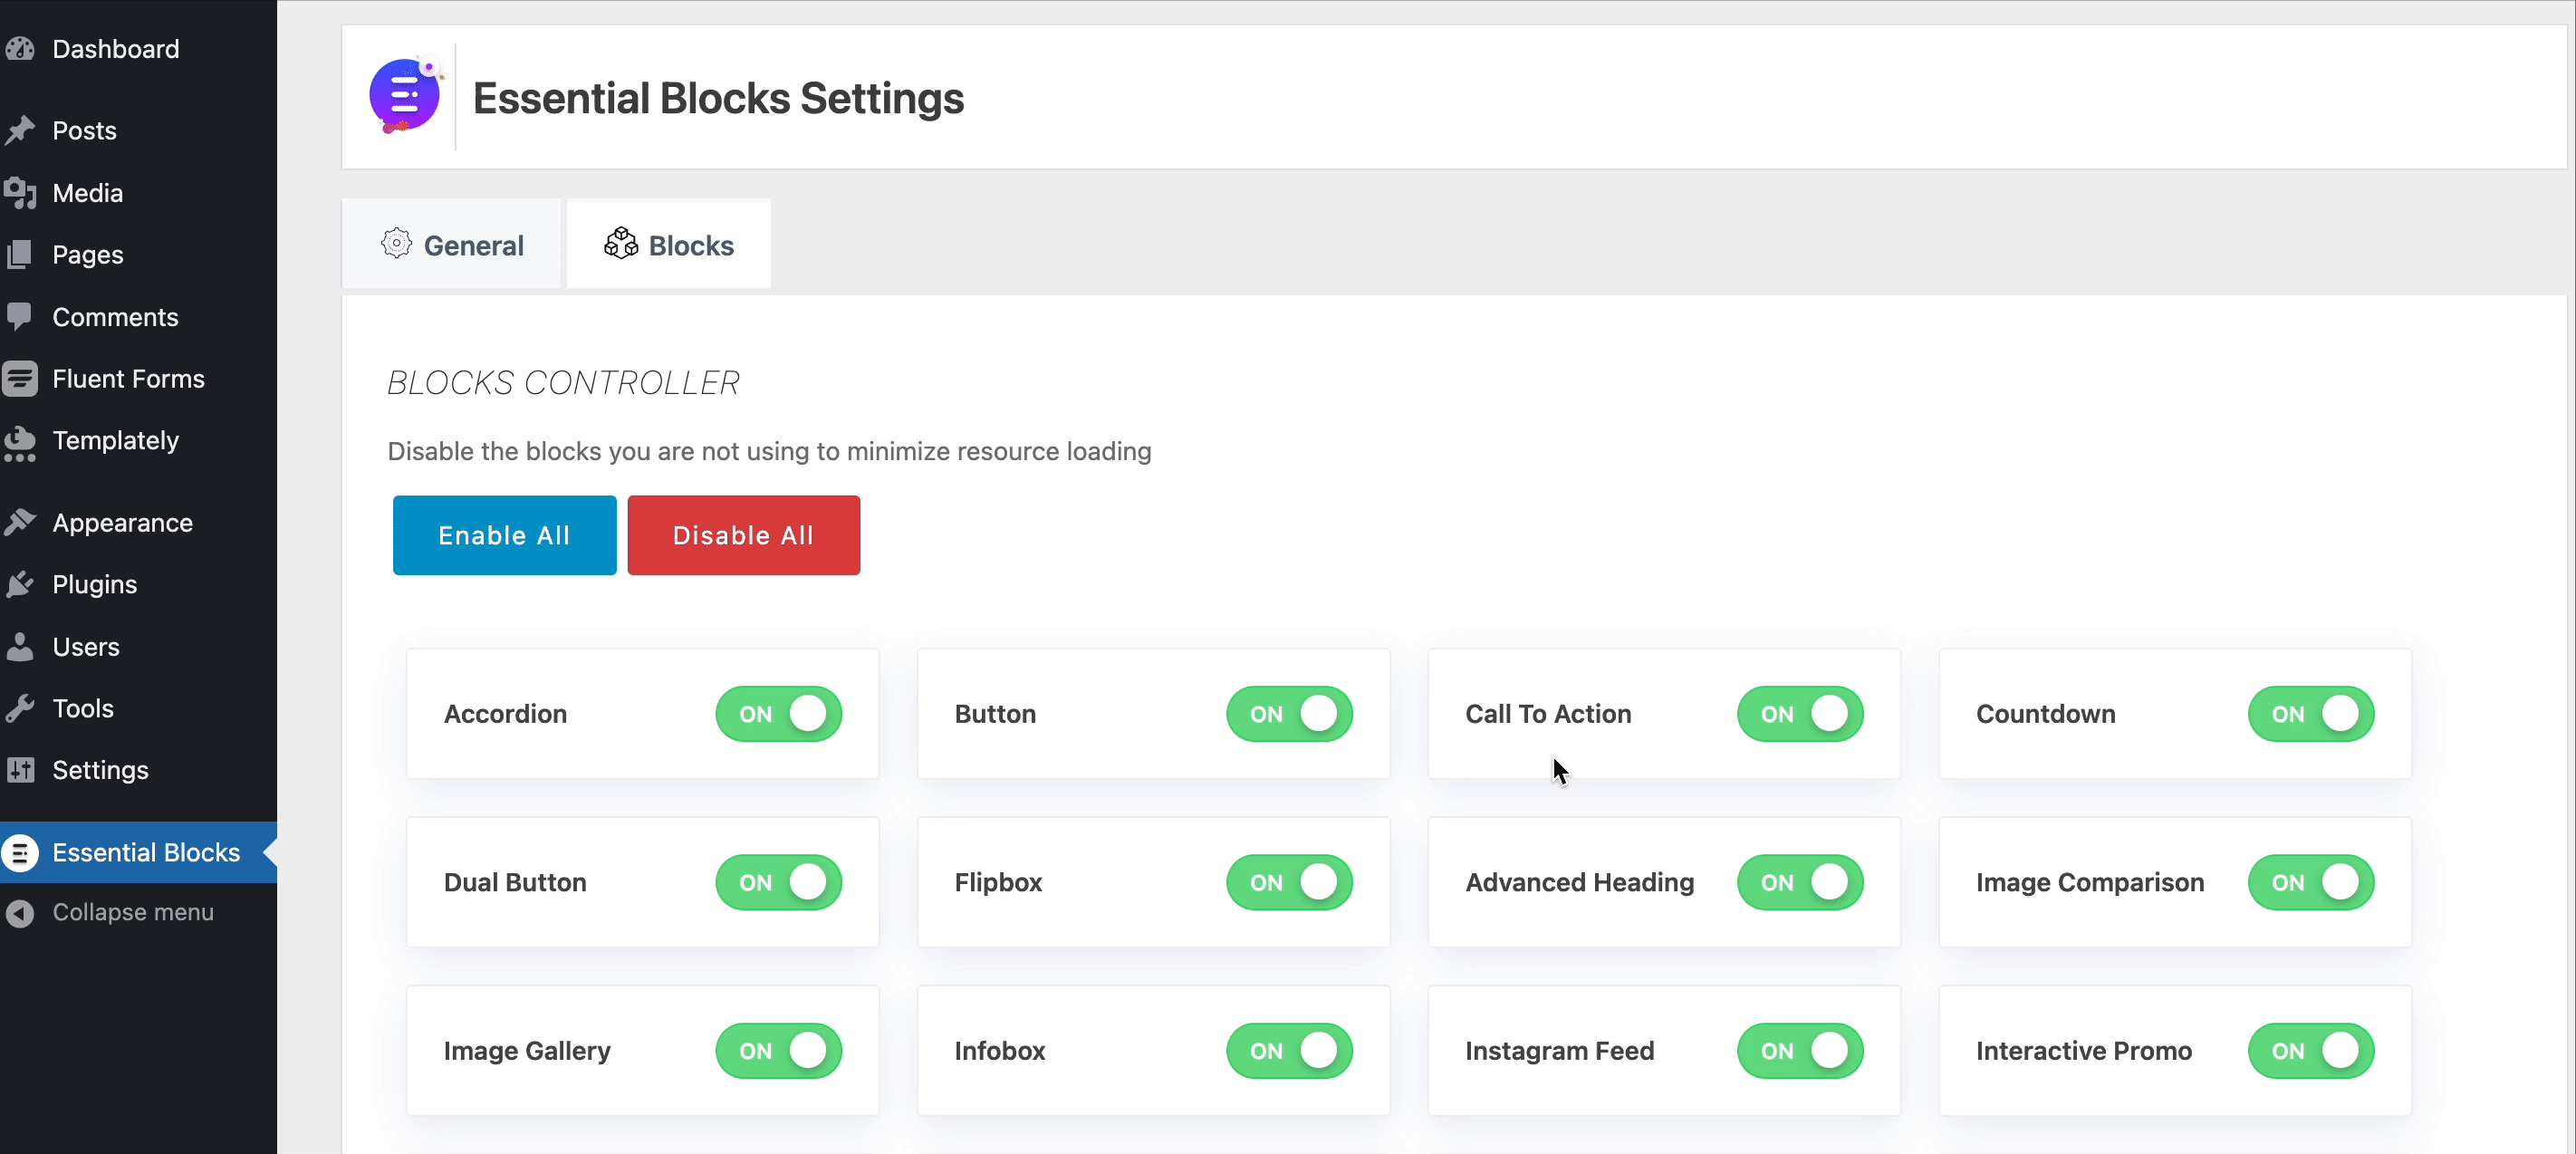Screen dimensions: 2576x1154
Task: Click the Interactive Promo label
Action: (x=2083, y=1050)
